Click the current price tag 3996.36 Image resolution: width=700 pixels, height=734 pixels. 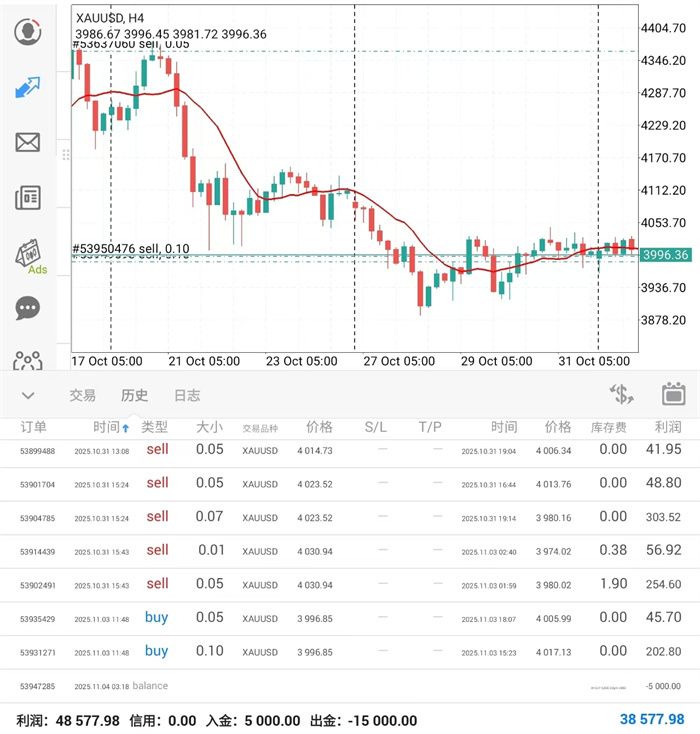(665, 255)
